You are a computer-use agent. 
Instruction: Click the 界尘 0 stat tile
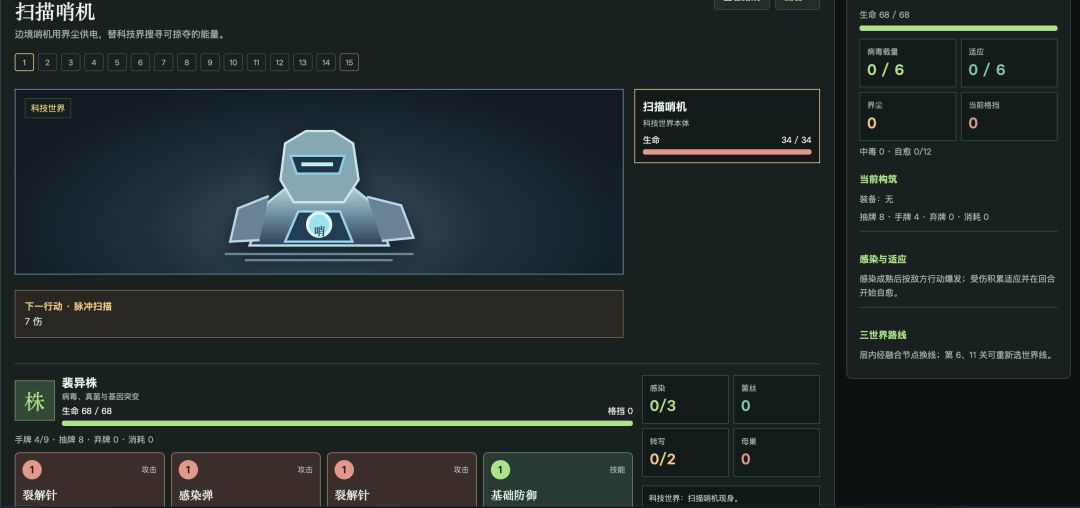[x=907, y=116]
